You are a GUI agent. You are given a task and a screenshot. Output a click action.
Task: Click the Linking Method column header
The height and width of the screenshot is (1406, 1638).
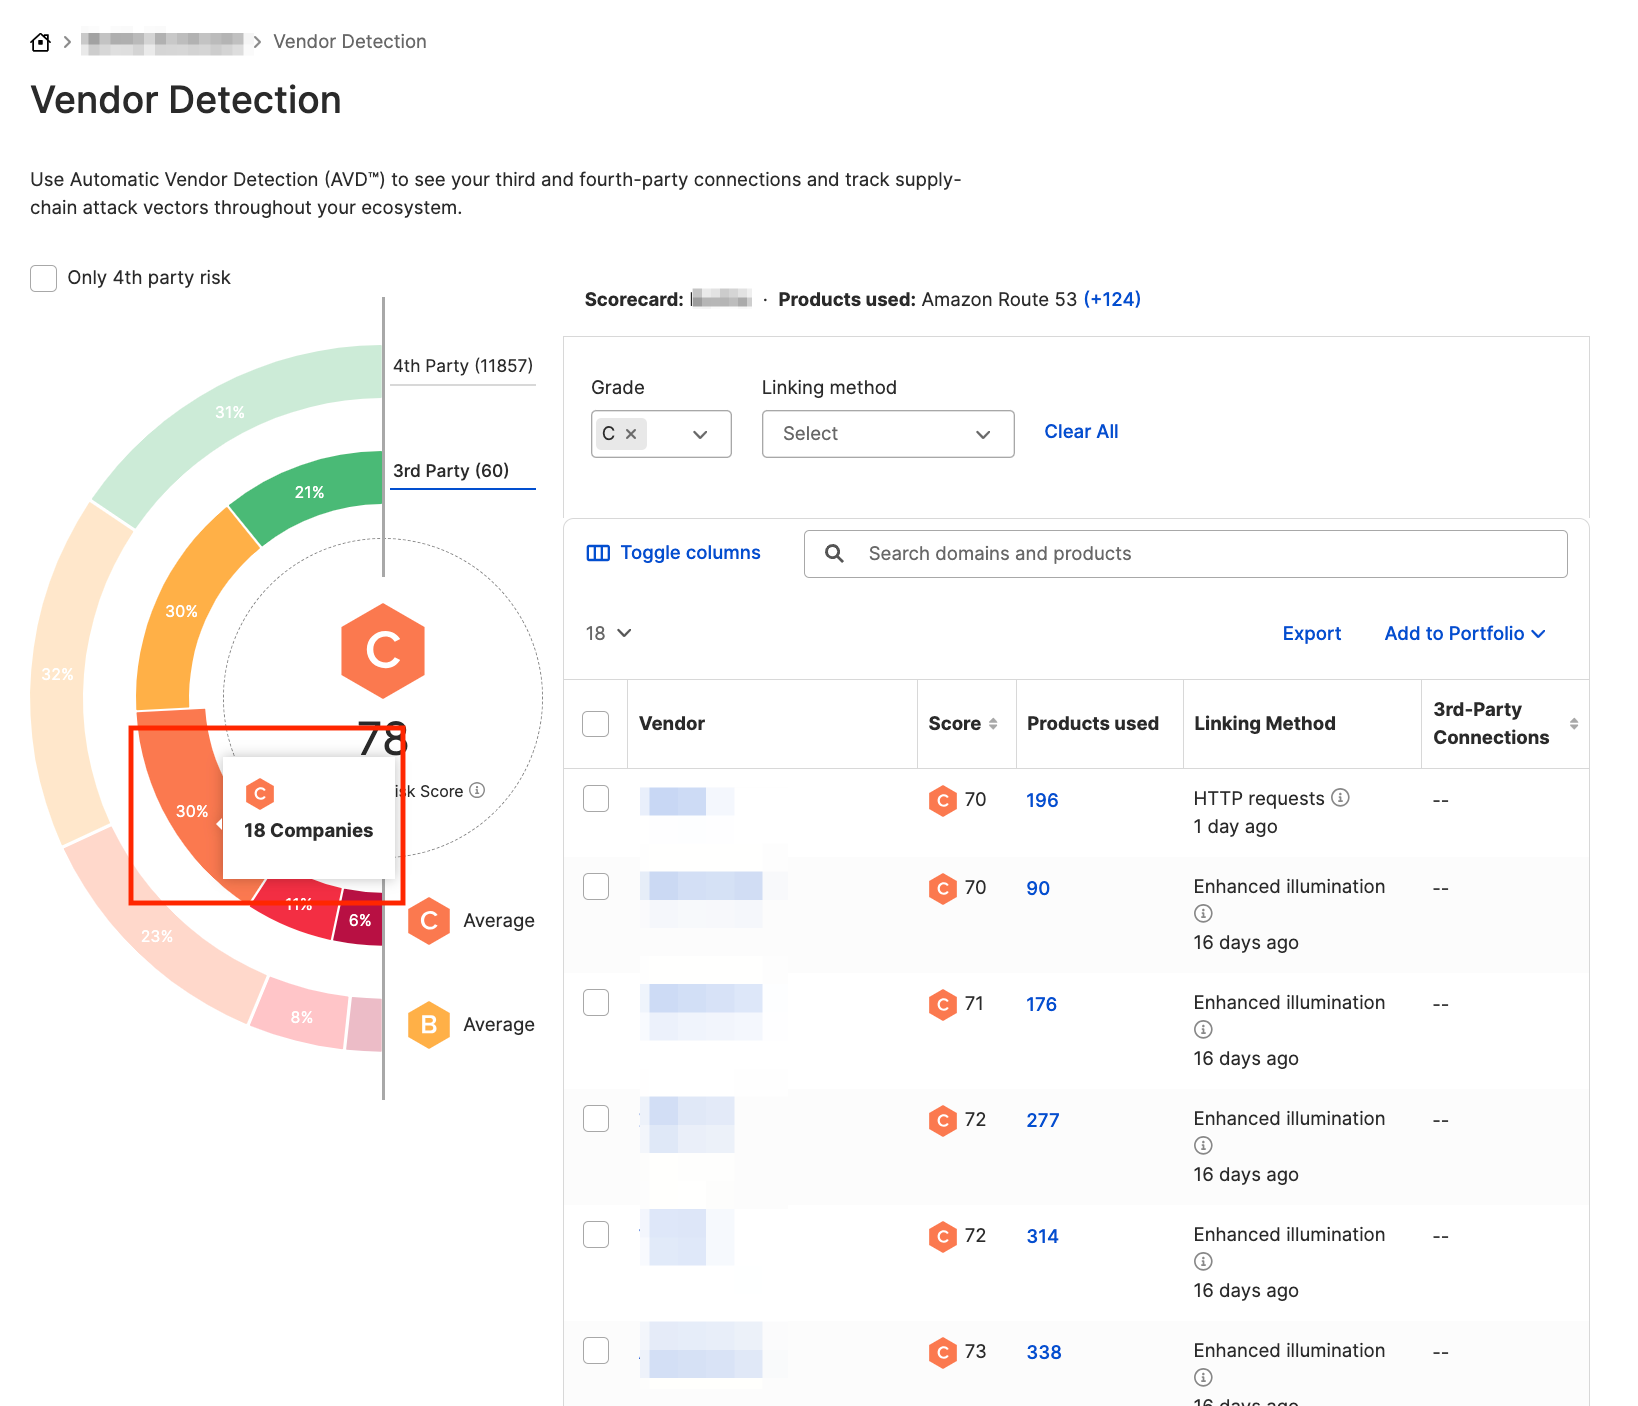pos(1265,724)
